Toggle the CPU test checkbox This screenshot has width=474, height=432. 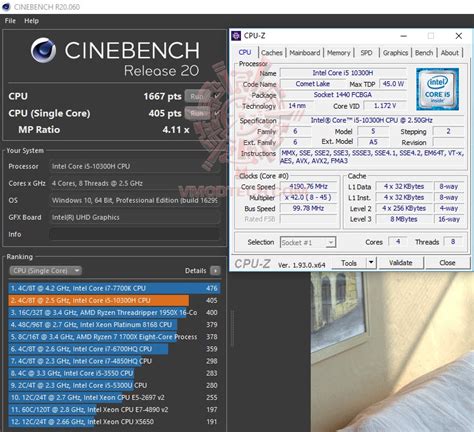217,96
